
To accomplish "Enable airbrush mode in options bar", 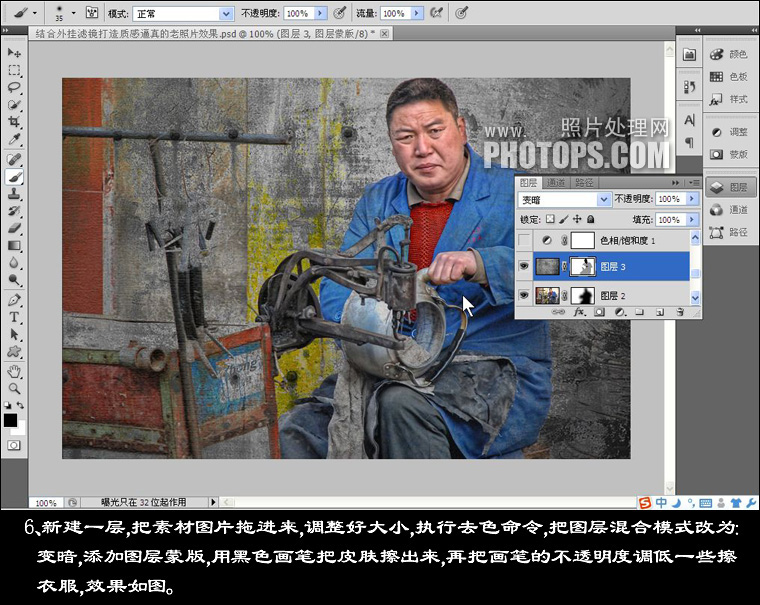I will pos(437,13).
